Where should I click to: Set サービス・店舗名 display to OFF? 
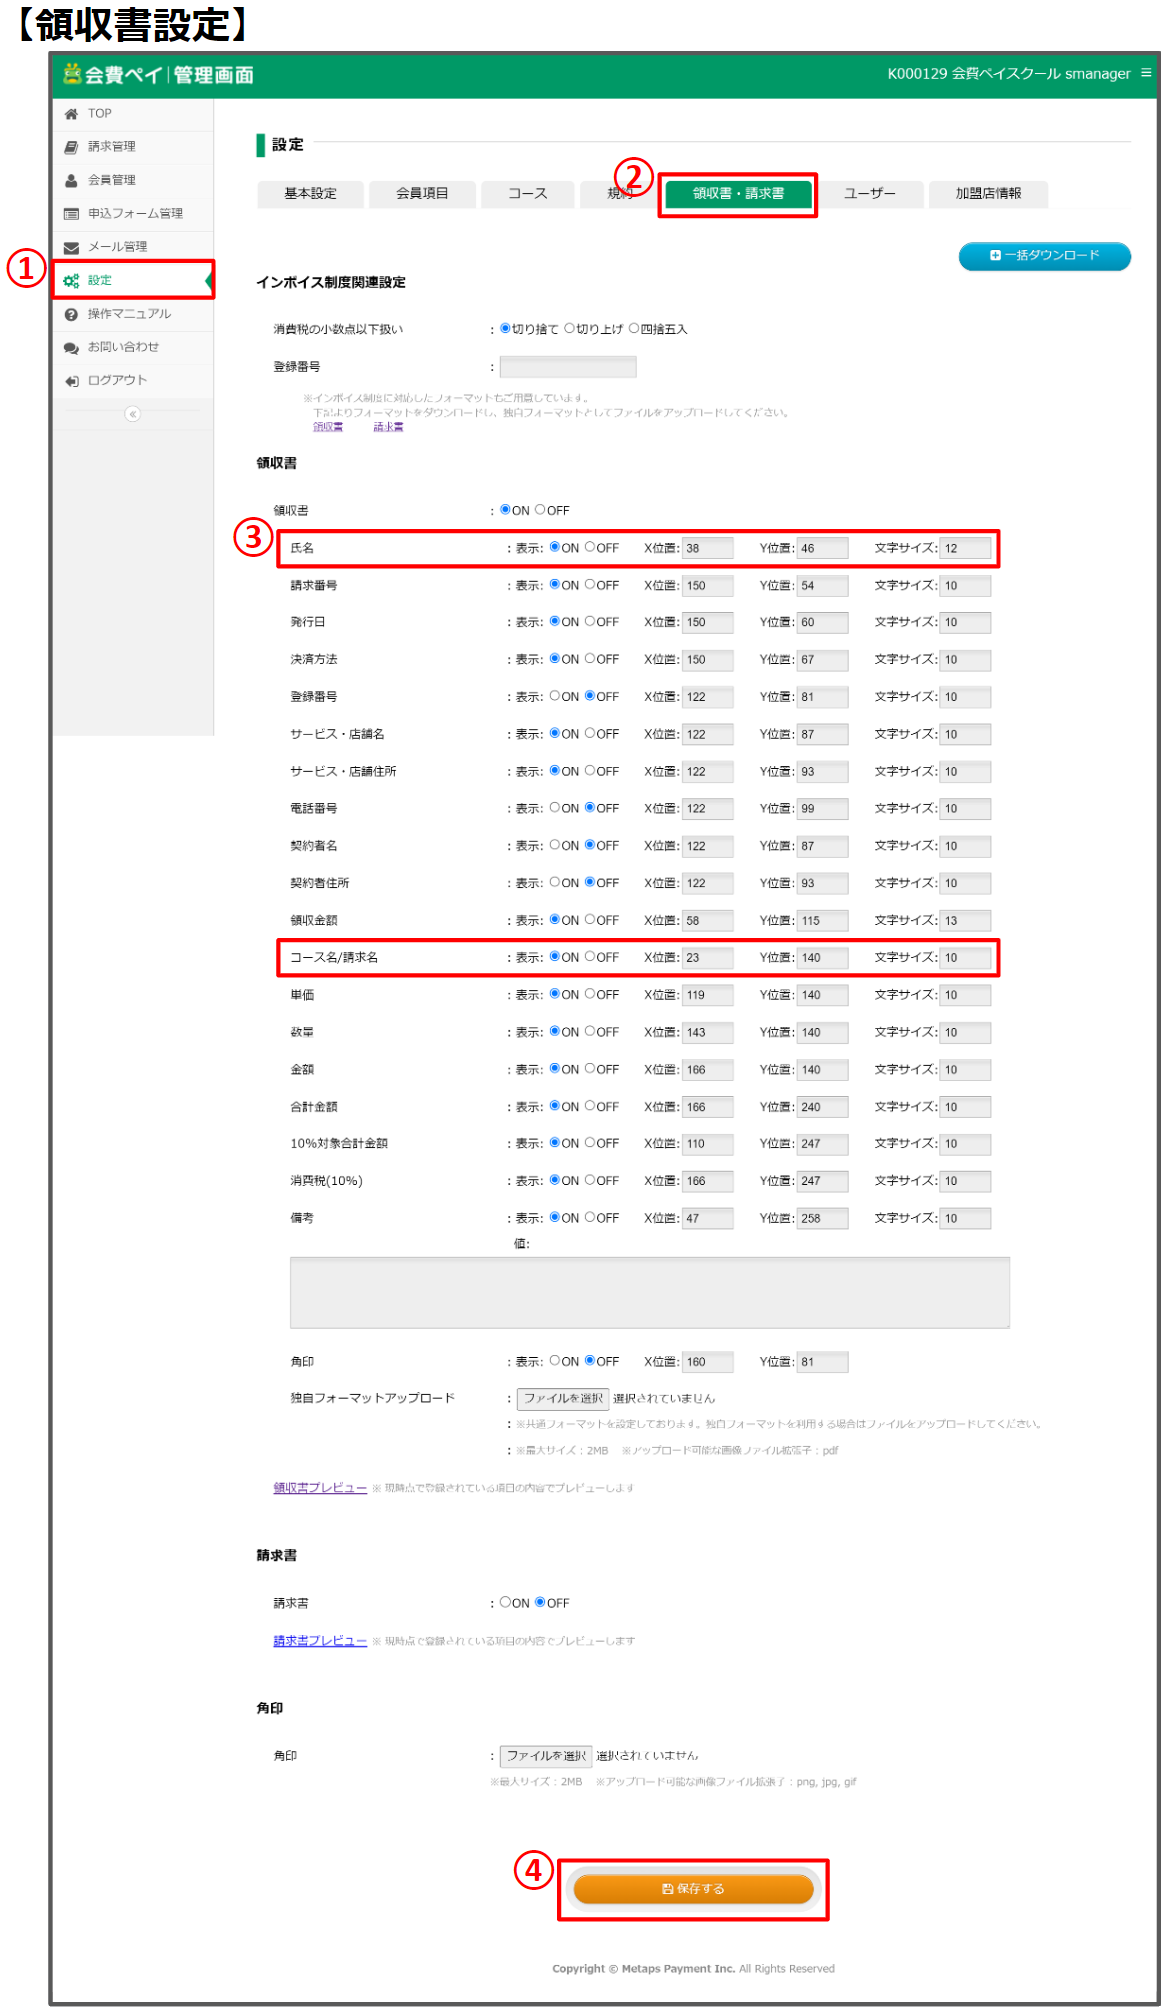click(590, 733)
